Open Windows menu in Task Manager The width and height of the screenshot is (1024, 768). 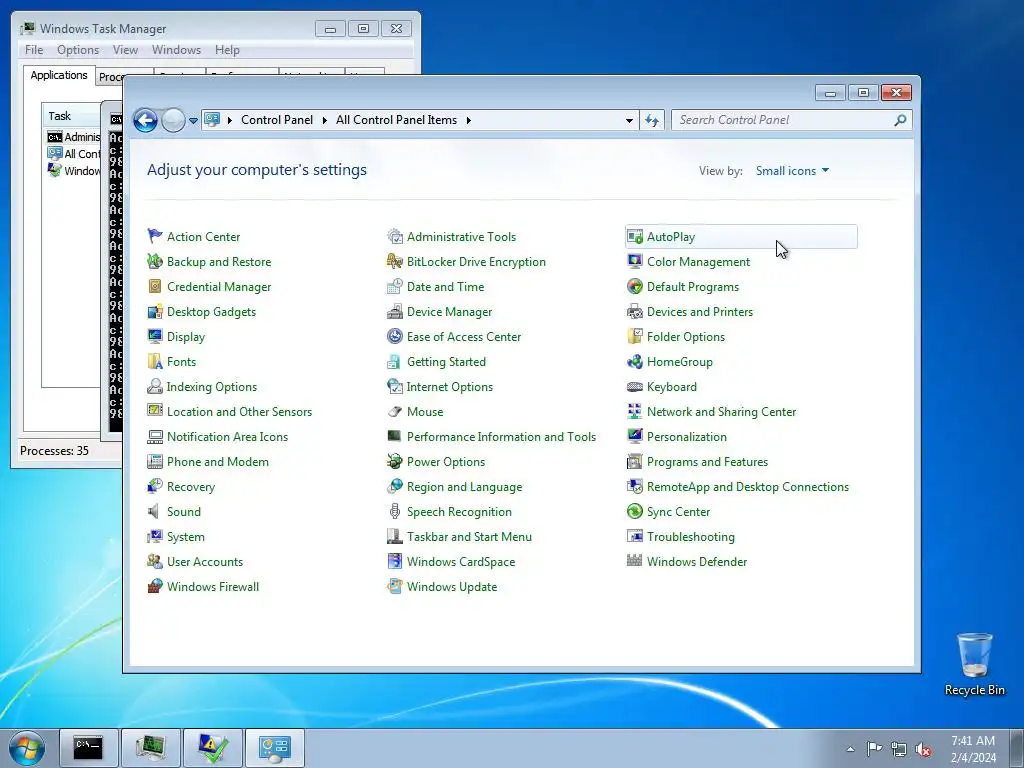pyautogui.click(x=176, y=50)
